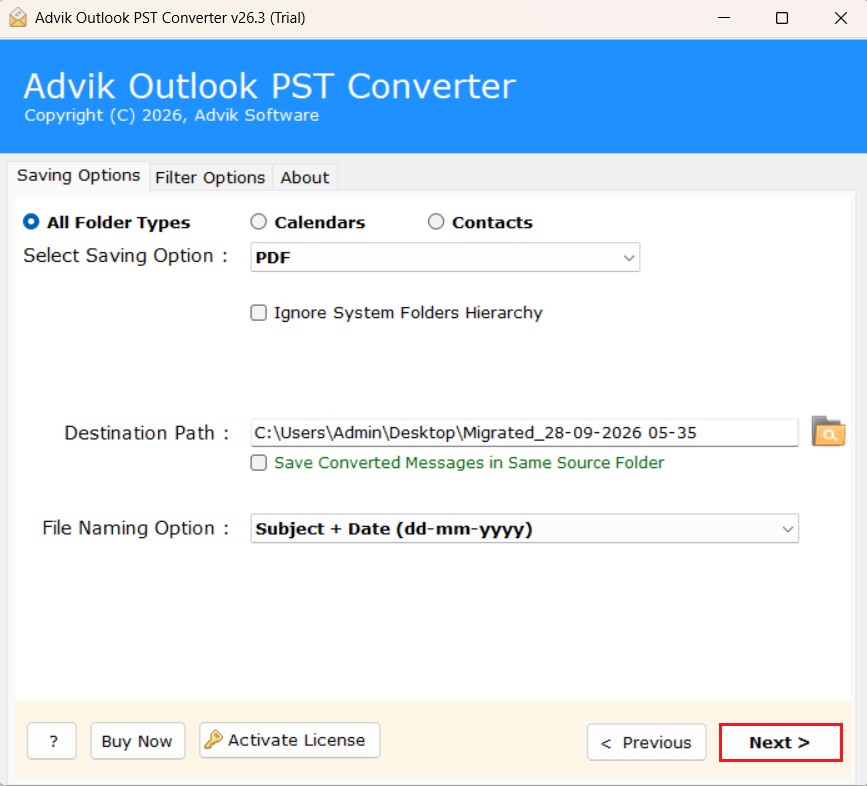Click the Next button
The image size is (867, 786).
pos(780,742)
